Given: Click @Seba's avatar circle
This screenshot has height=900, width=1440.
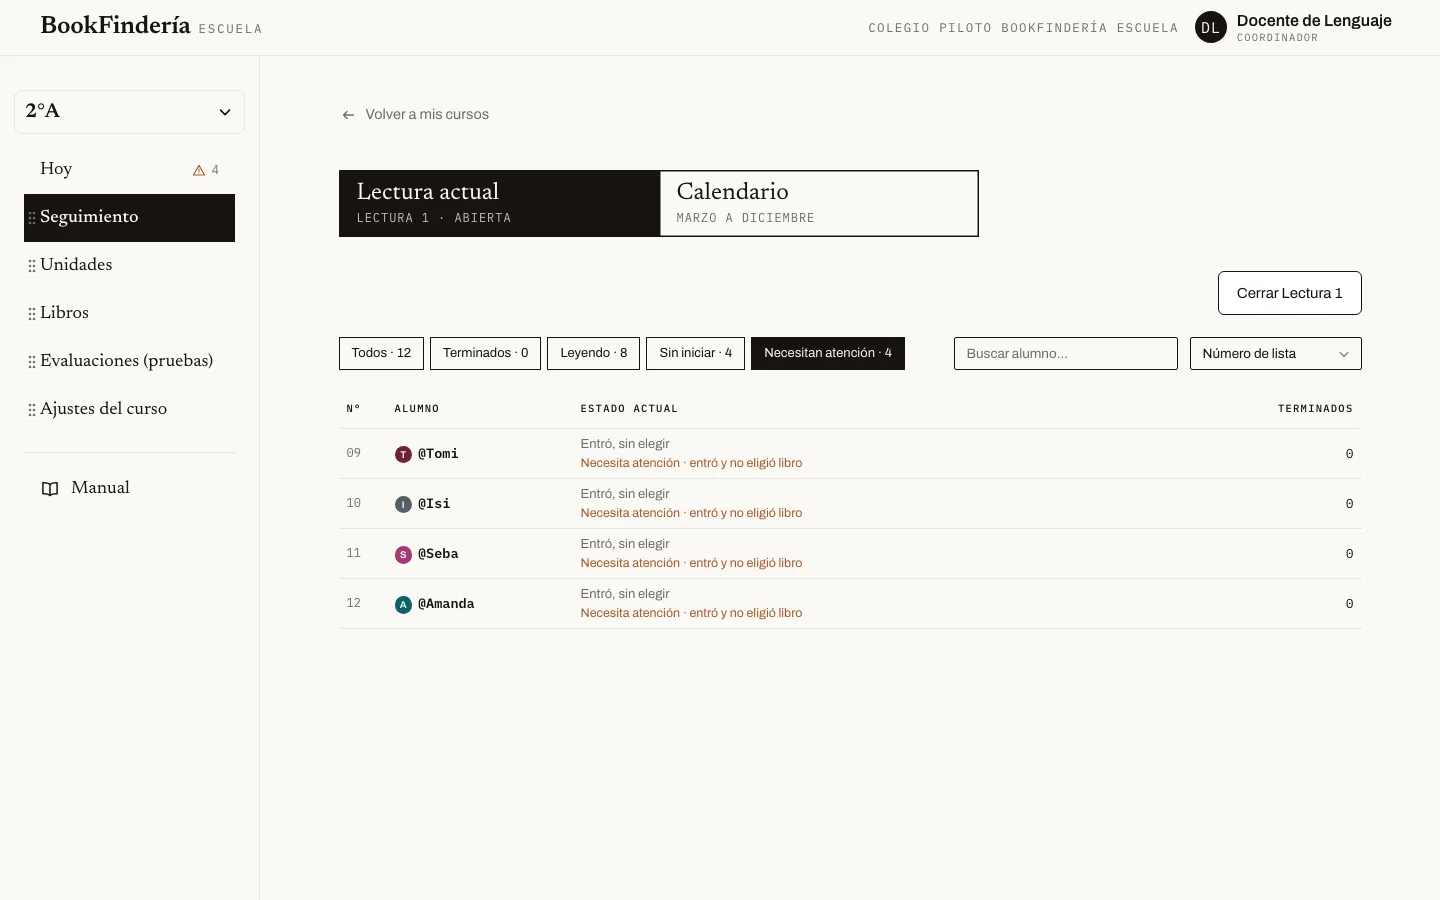Looking at the screenshot, I should (x=403, y=554).
